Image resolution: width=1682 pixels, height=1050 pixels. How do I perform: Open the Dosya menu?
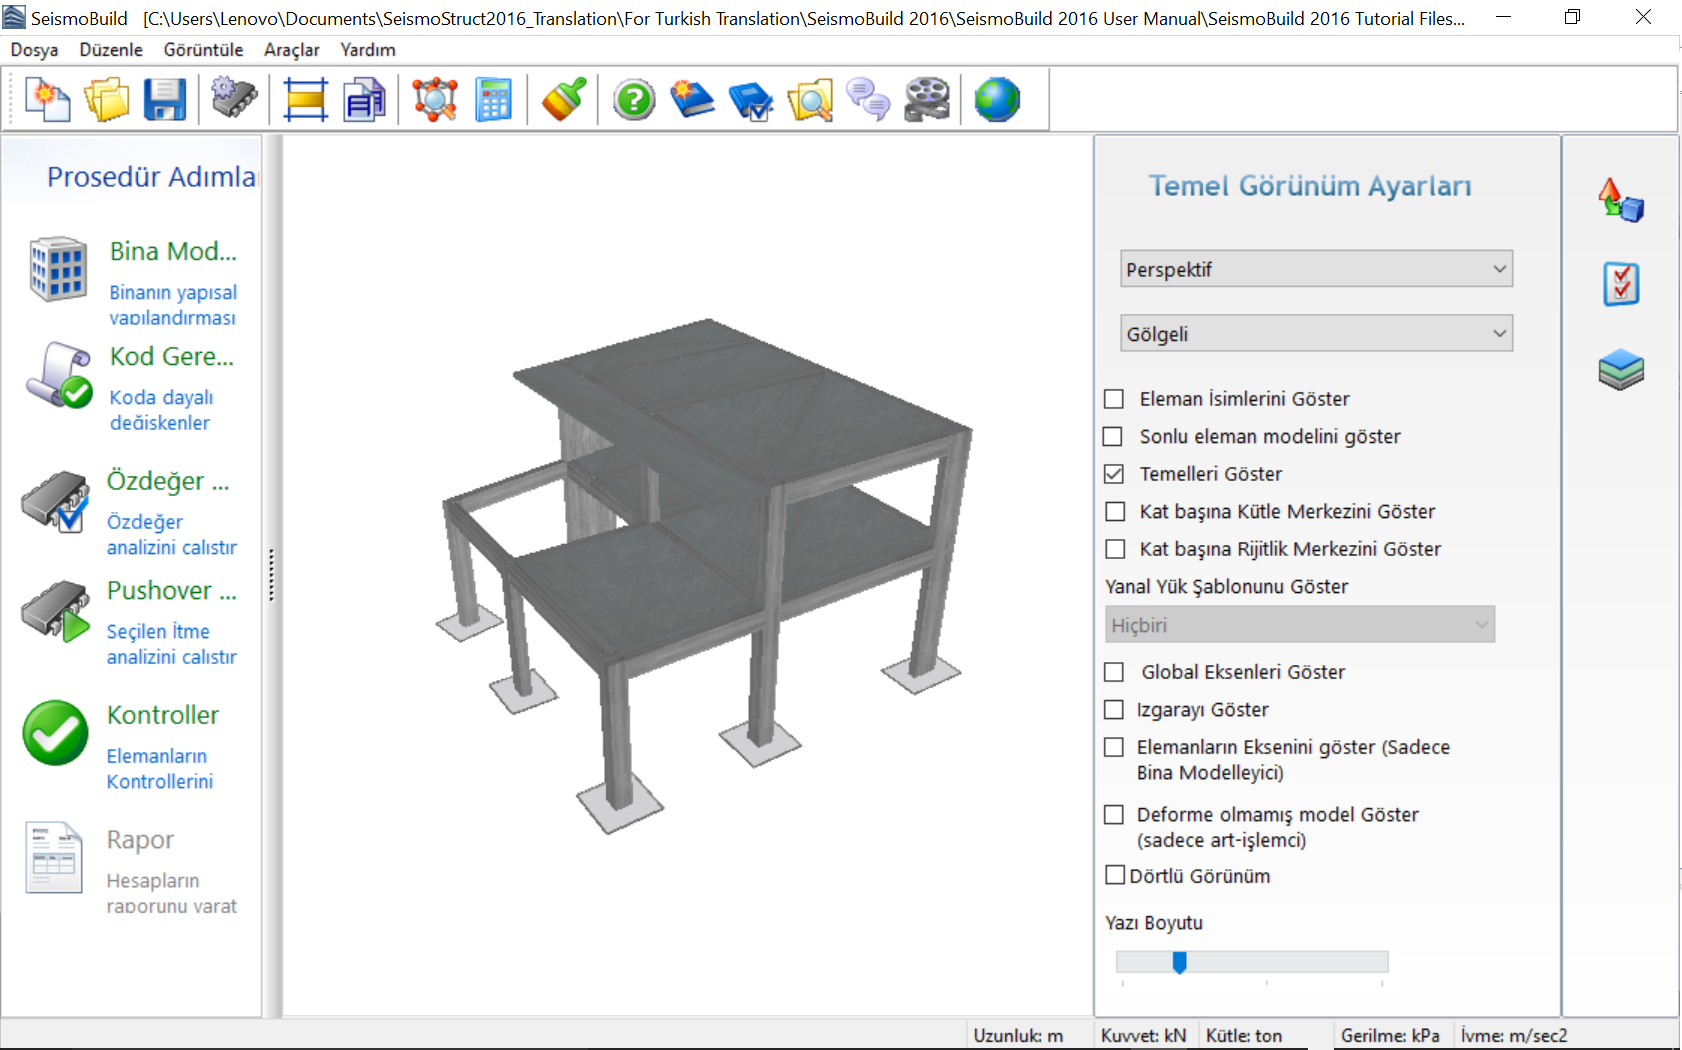34,50
